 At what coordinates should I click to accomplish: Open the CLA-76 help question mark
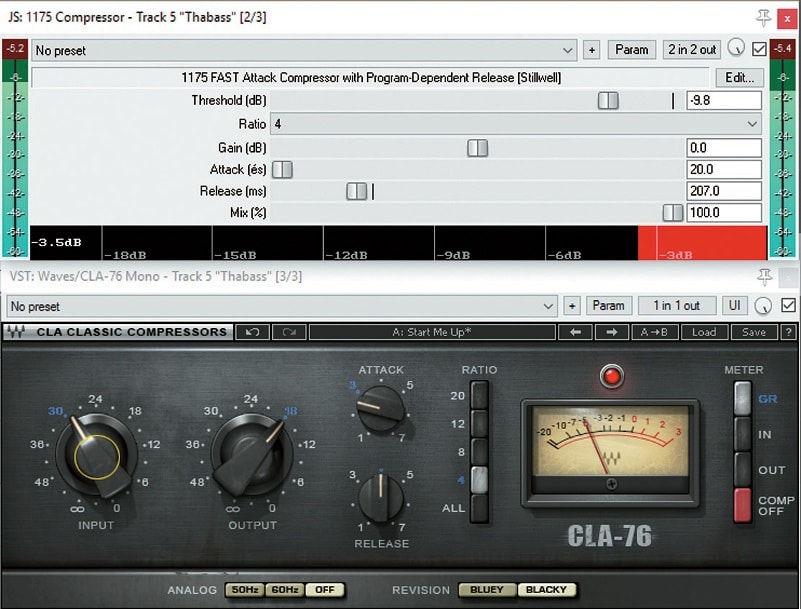click(x=788, y=332)
